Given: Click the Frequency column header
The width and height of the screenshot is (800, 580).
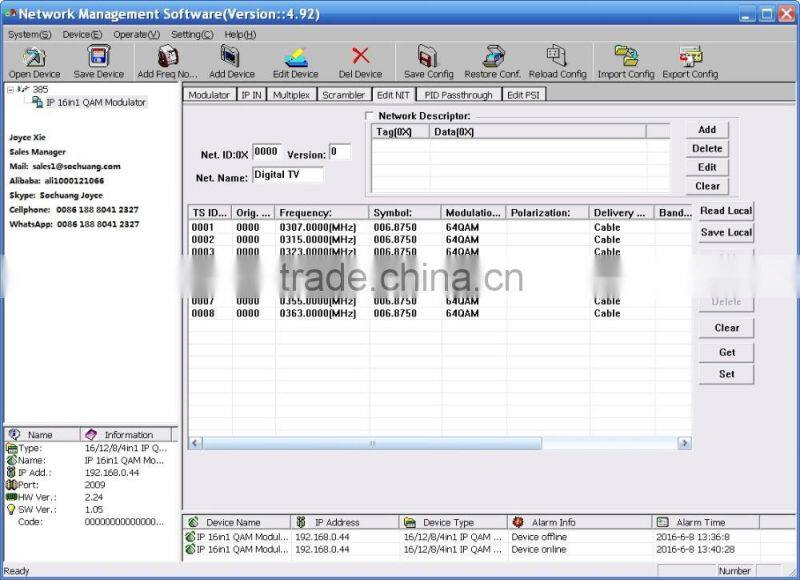Looking at the screenshot, I should [x=321, y=213].
